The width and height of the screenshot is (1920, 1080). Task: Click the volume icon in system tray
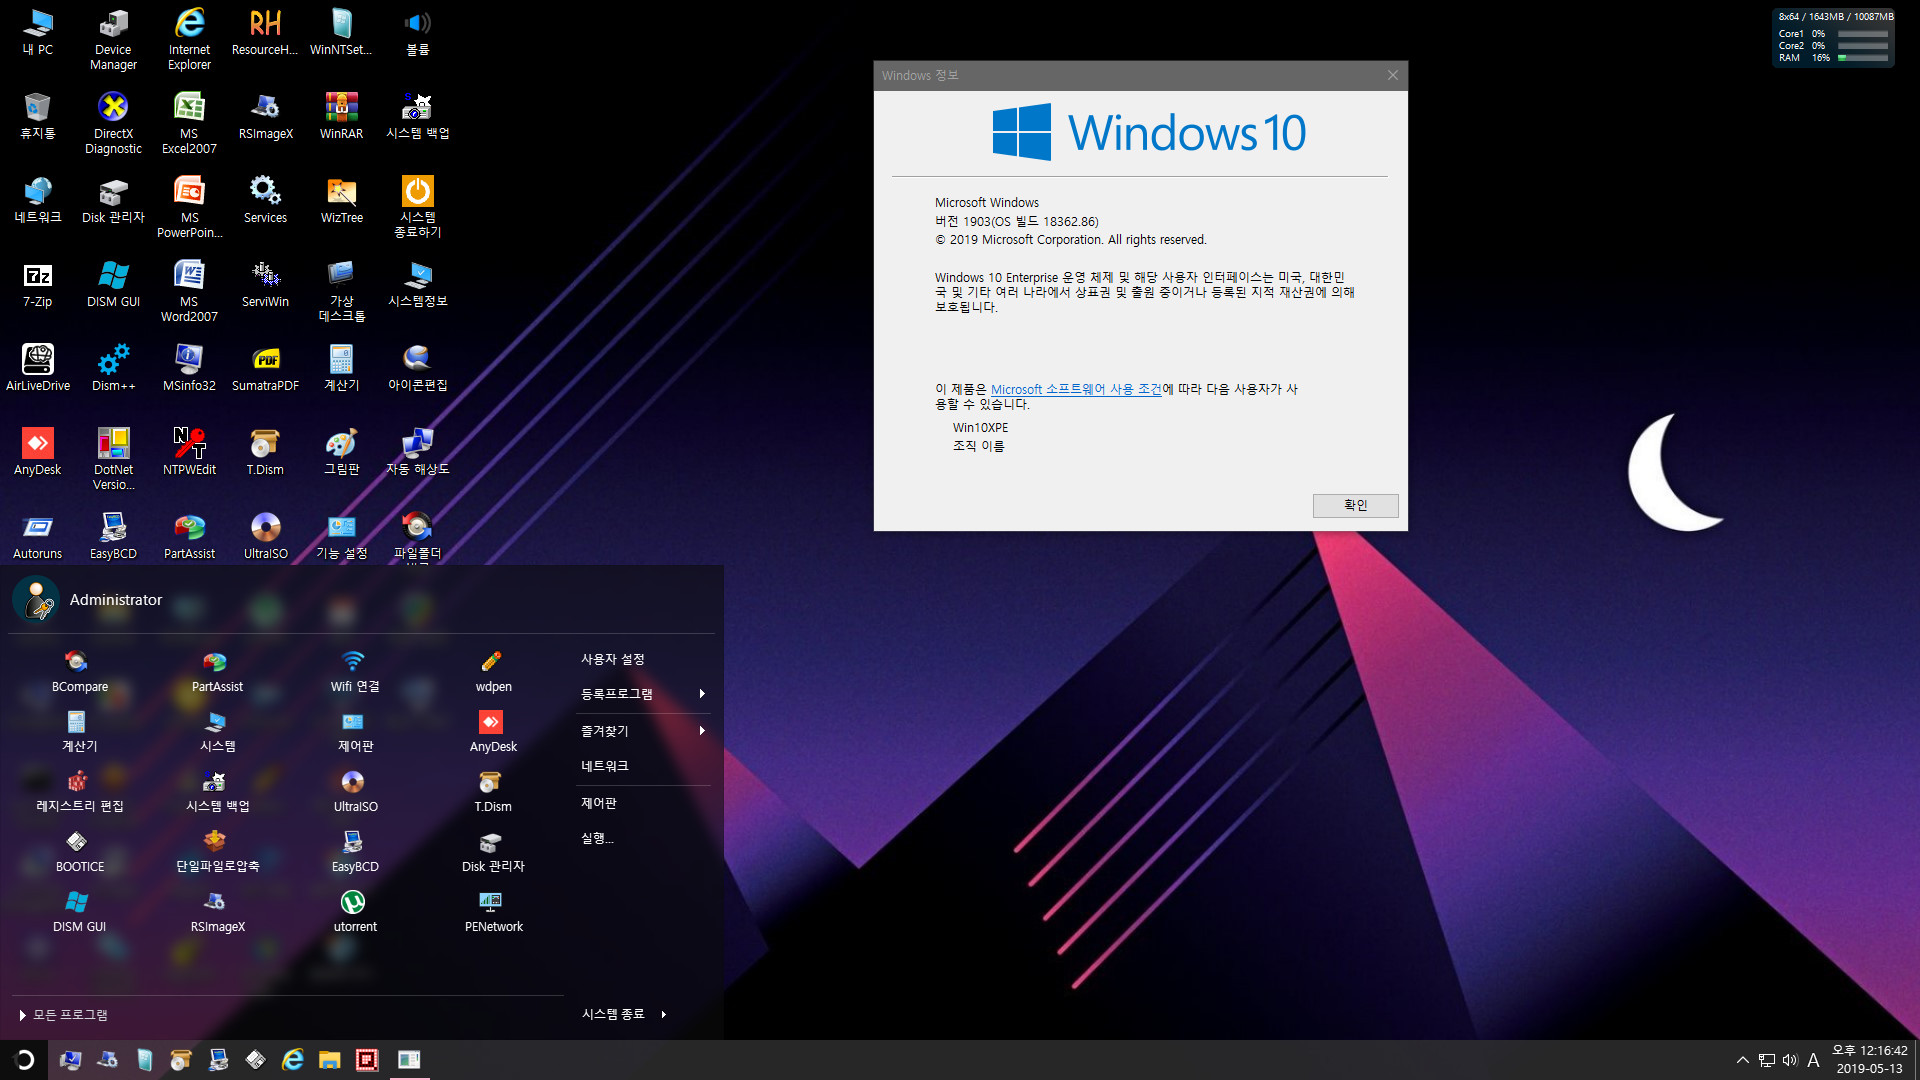[1789, 1060]
